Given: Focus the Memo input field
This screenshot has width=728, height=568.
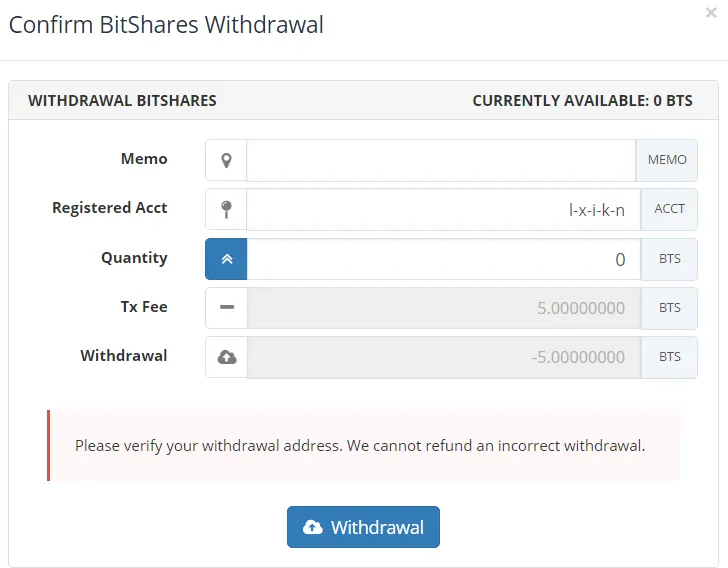Looking at the screenshot, I should pyautogui.click(x=441, y=160).
